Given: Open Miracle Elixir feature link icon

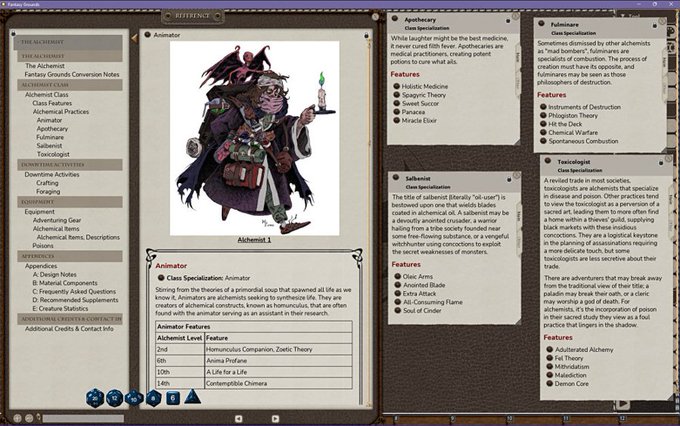Looking at the screenshot, I should point(396,120).
